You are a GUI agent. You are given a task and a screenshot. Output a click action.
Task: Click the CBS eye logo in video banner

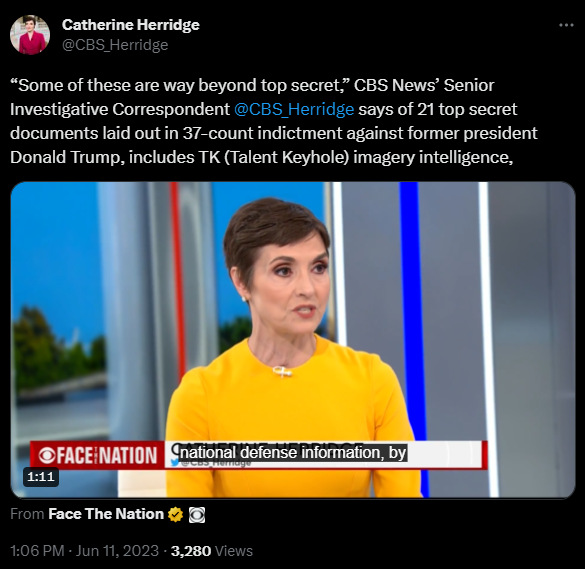click(47, 456)
